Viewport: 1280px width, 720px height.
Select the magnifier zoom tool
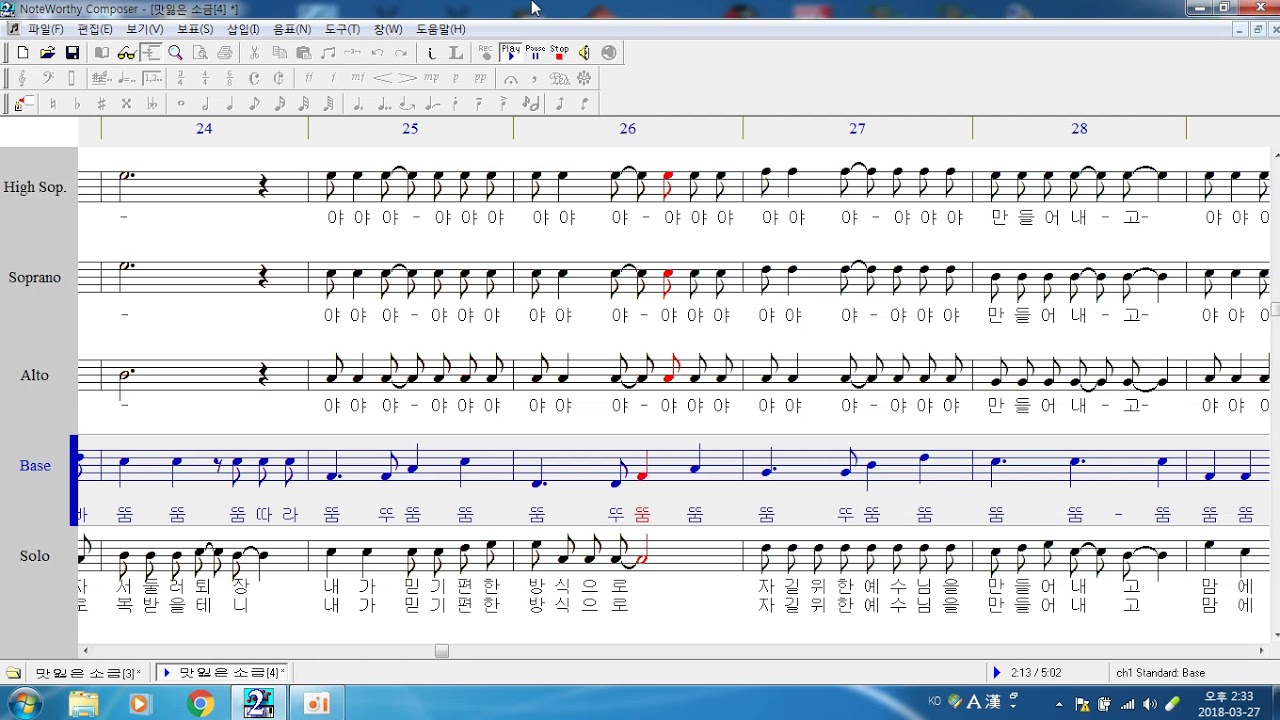point(175,53)
